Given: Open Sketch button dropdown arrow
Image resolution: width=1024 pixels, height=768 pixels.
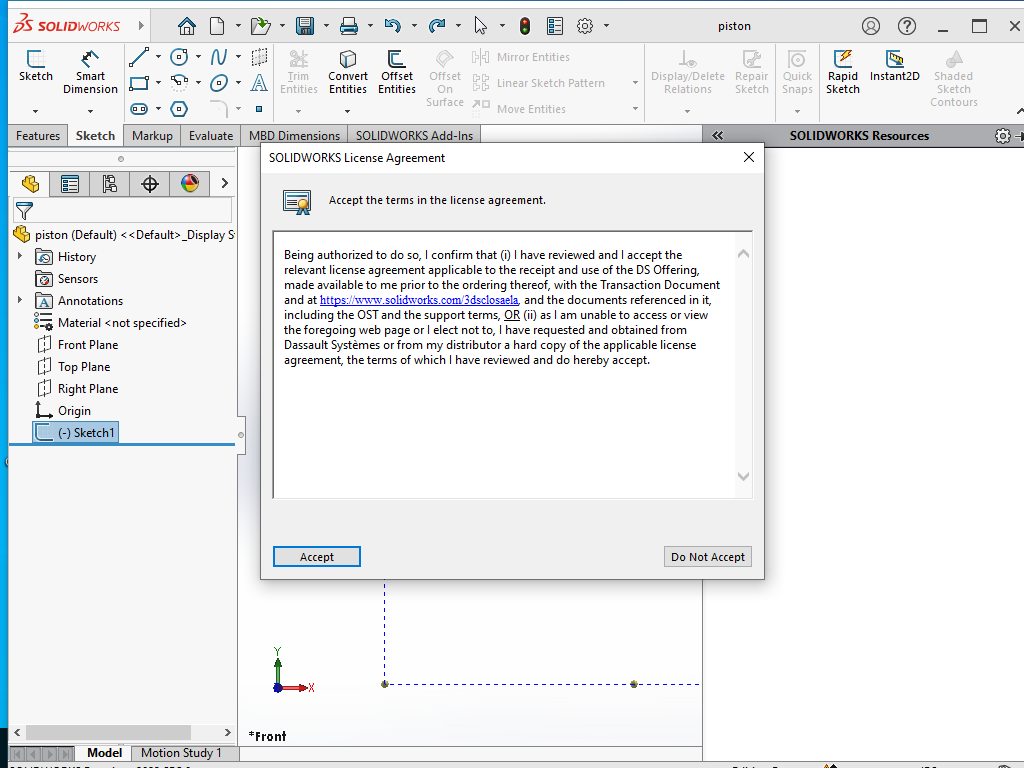Looking at the screenshot, I should coord(35,111).
